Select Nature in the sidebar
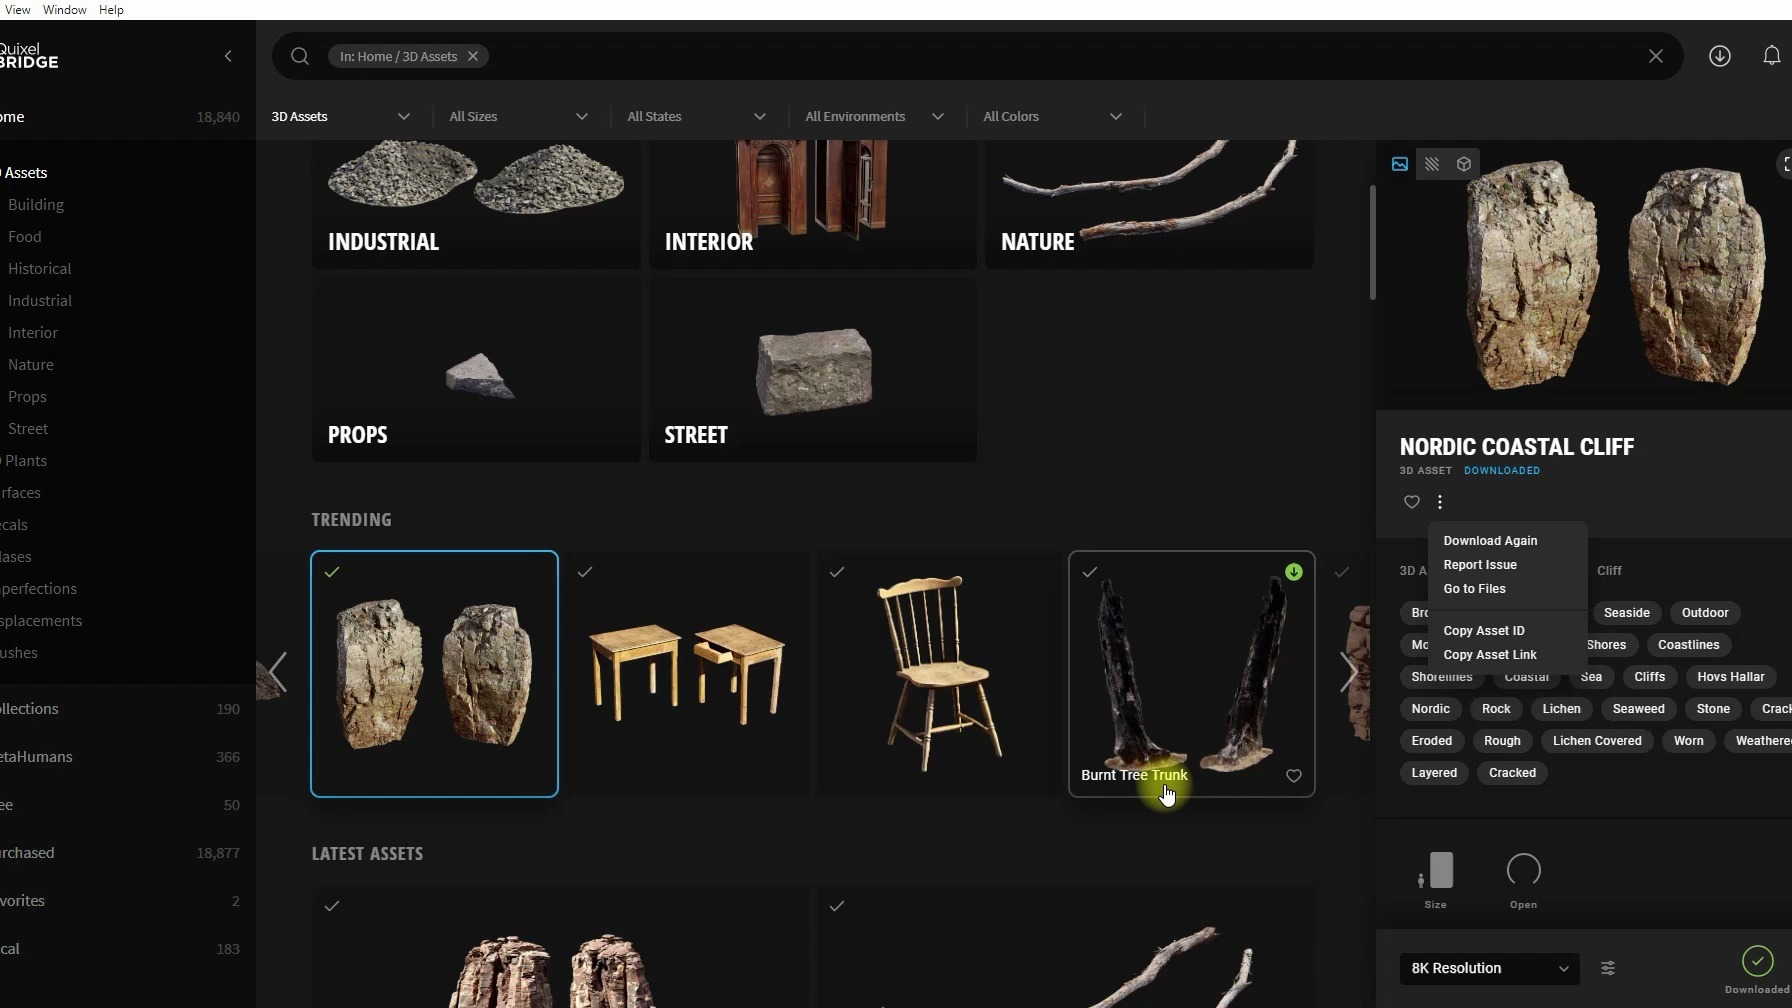This screenshot has height=1008, width=1792. click(31, 365)
